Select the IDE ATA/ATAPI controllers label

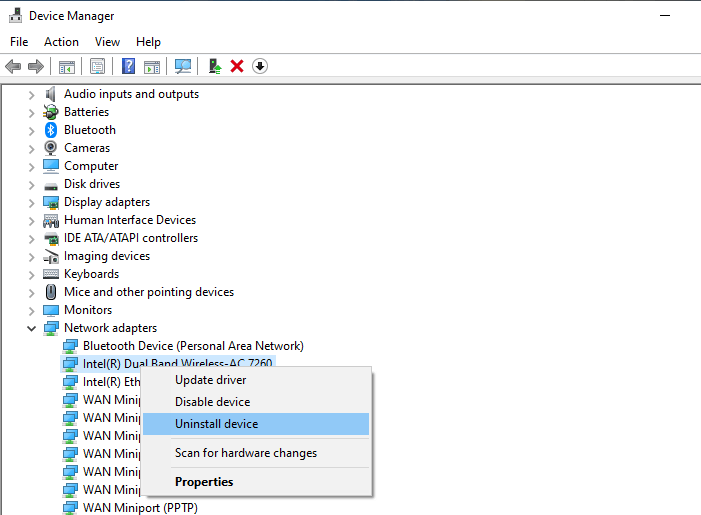coord(131,238)
